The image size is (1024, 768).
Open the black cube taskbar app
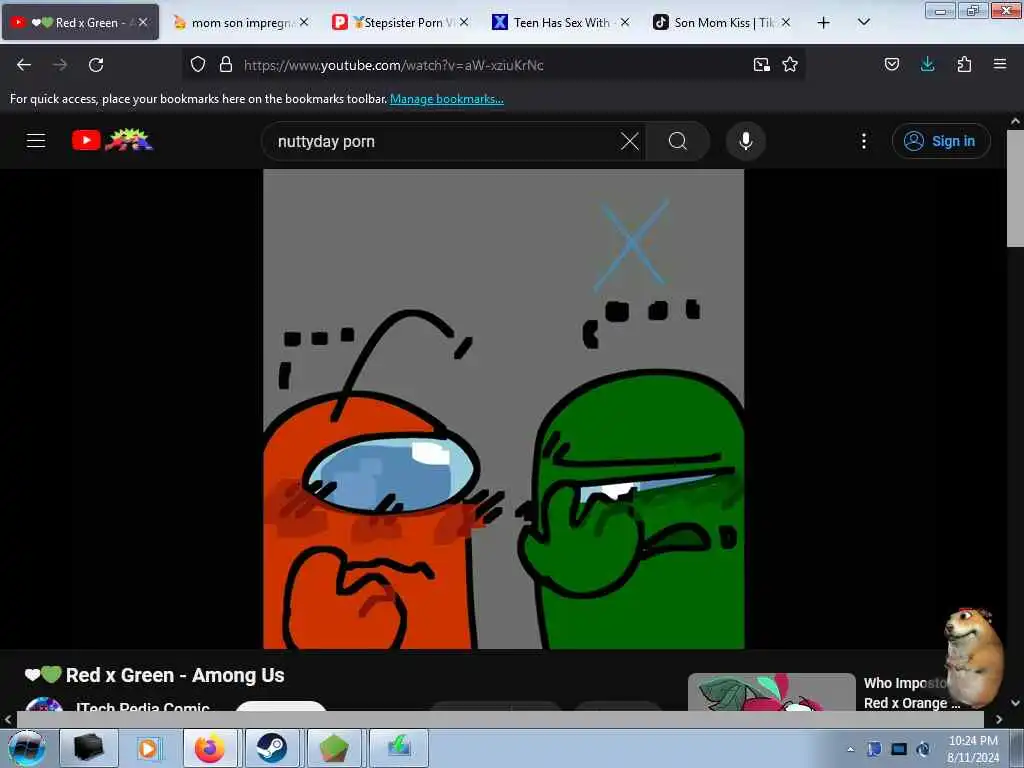(89, 748)
